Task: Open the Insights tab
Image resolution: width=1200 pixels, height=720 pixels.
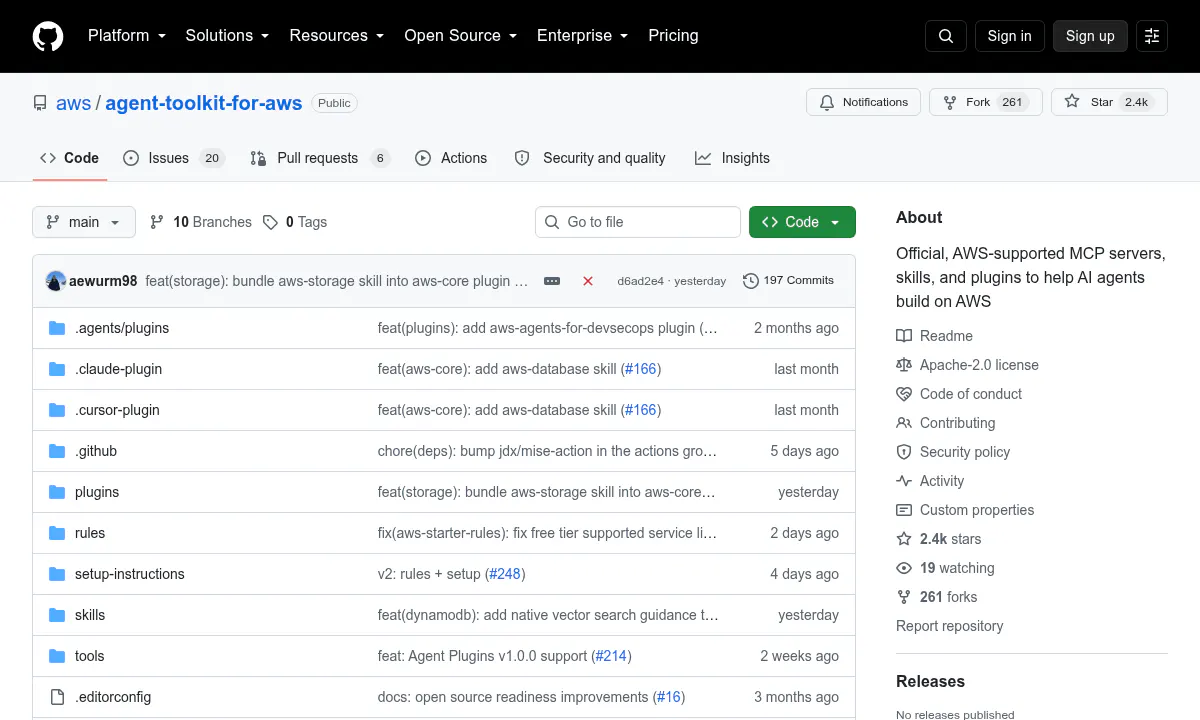Action: 732,158
